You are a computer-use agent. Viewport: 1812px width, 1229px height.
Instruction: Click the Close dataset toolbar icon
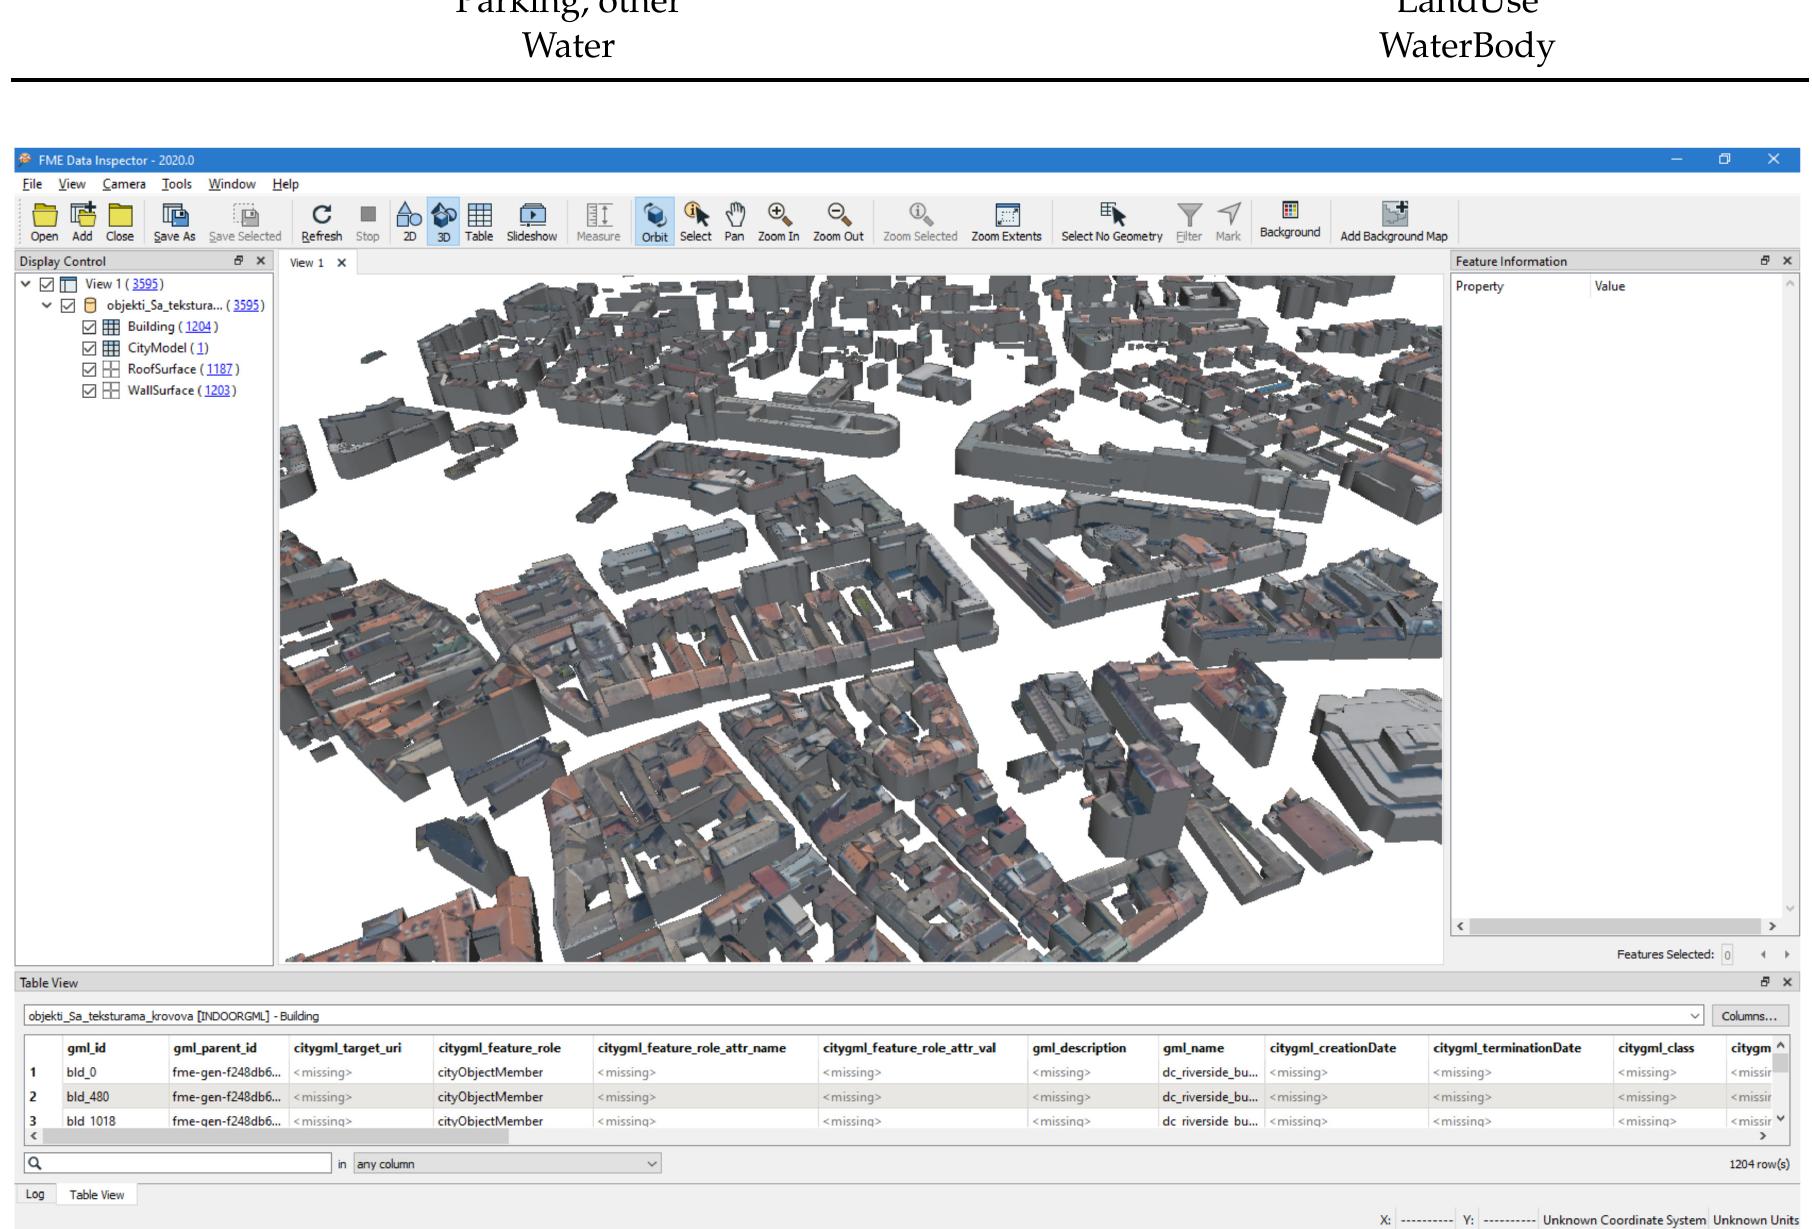click(120, 222)
